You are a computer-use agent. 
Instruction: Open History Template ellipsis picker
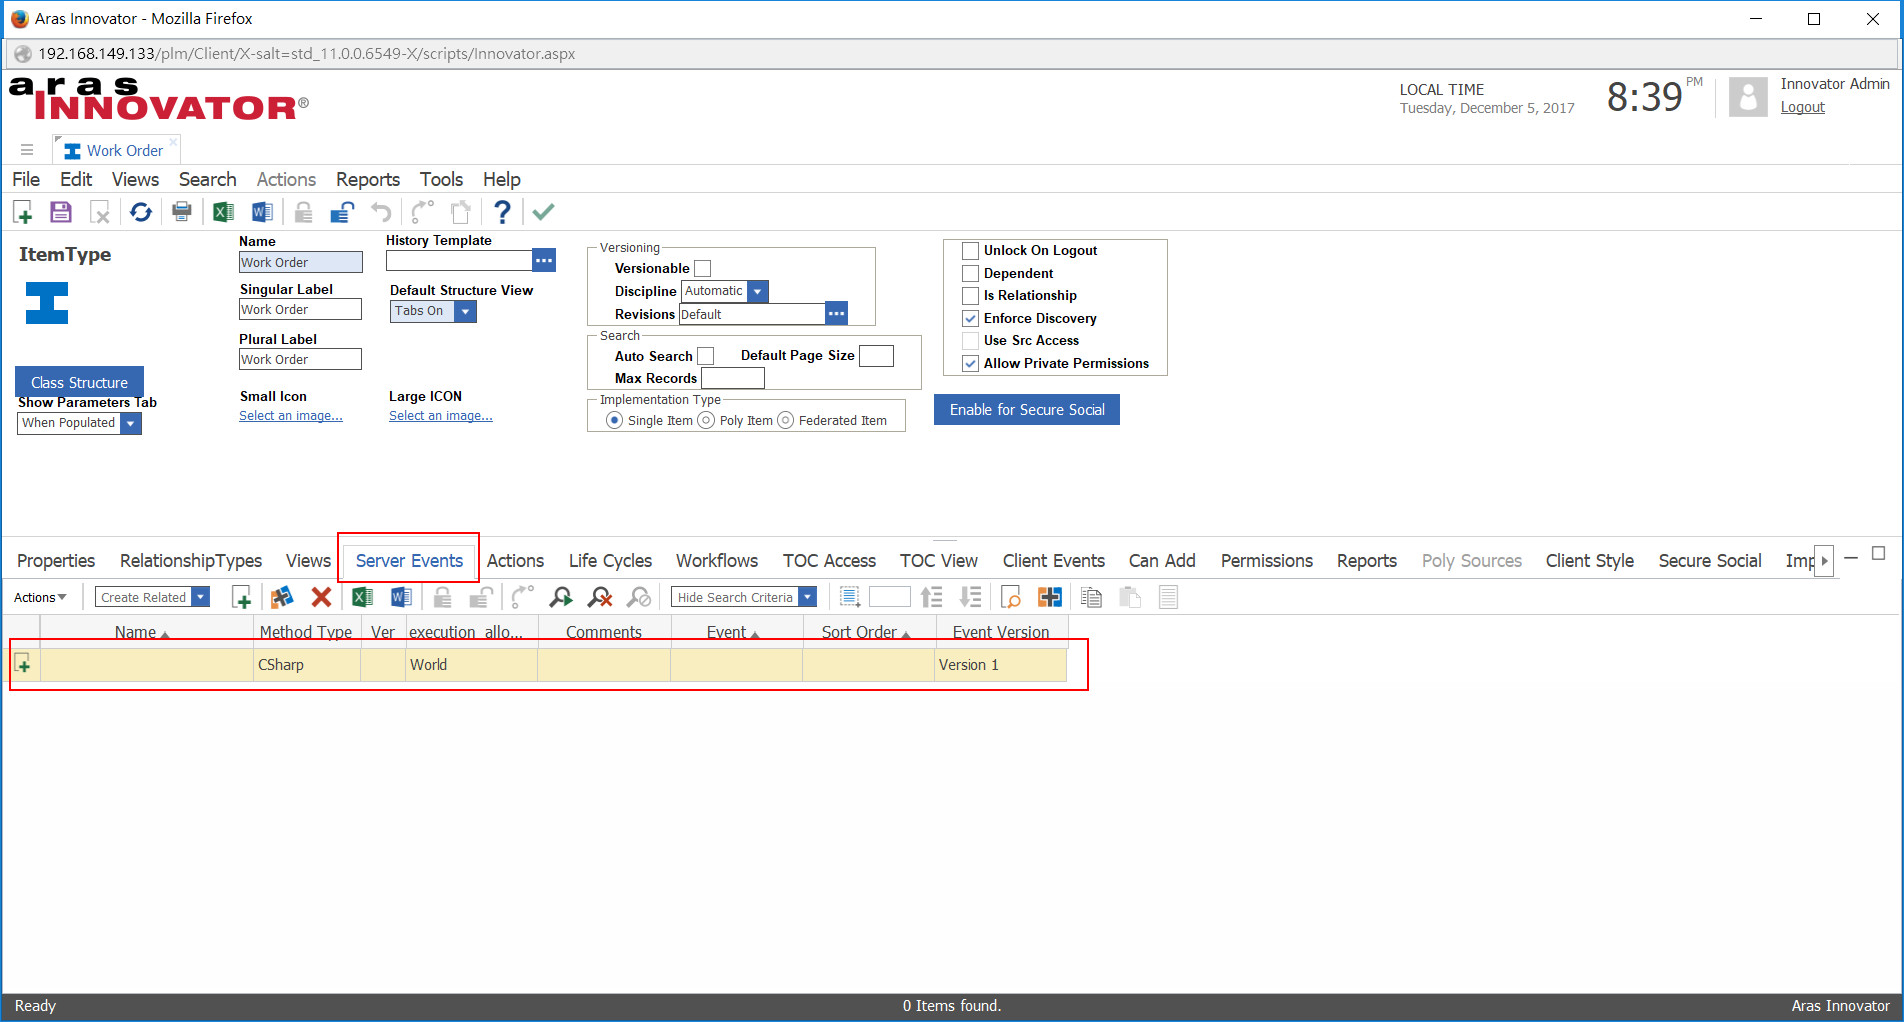(x=544, y=261)
